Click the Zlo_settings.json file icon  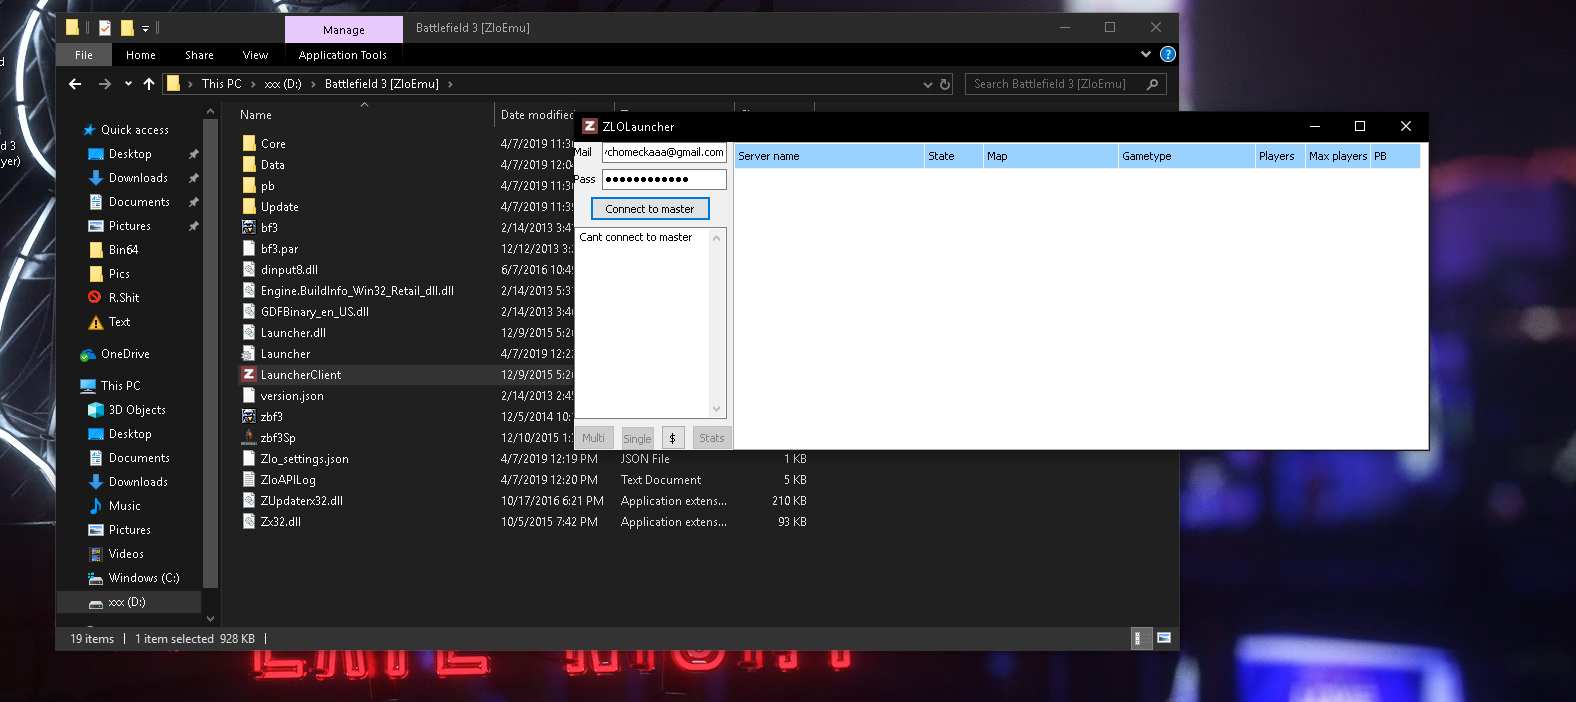pyautogui.click(x=249, y=458)
